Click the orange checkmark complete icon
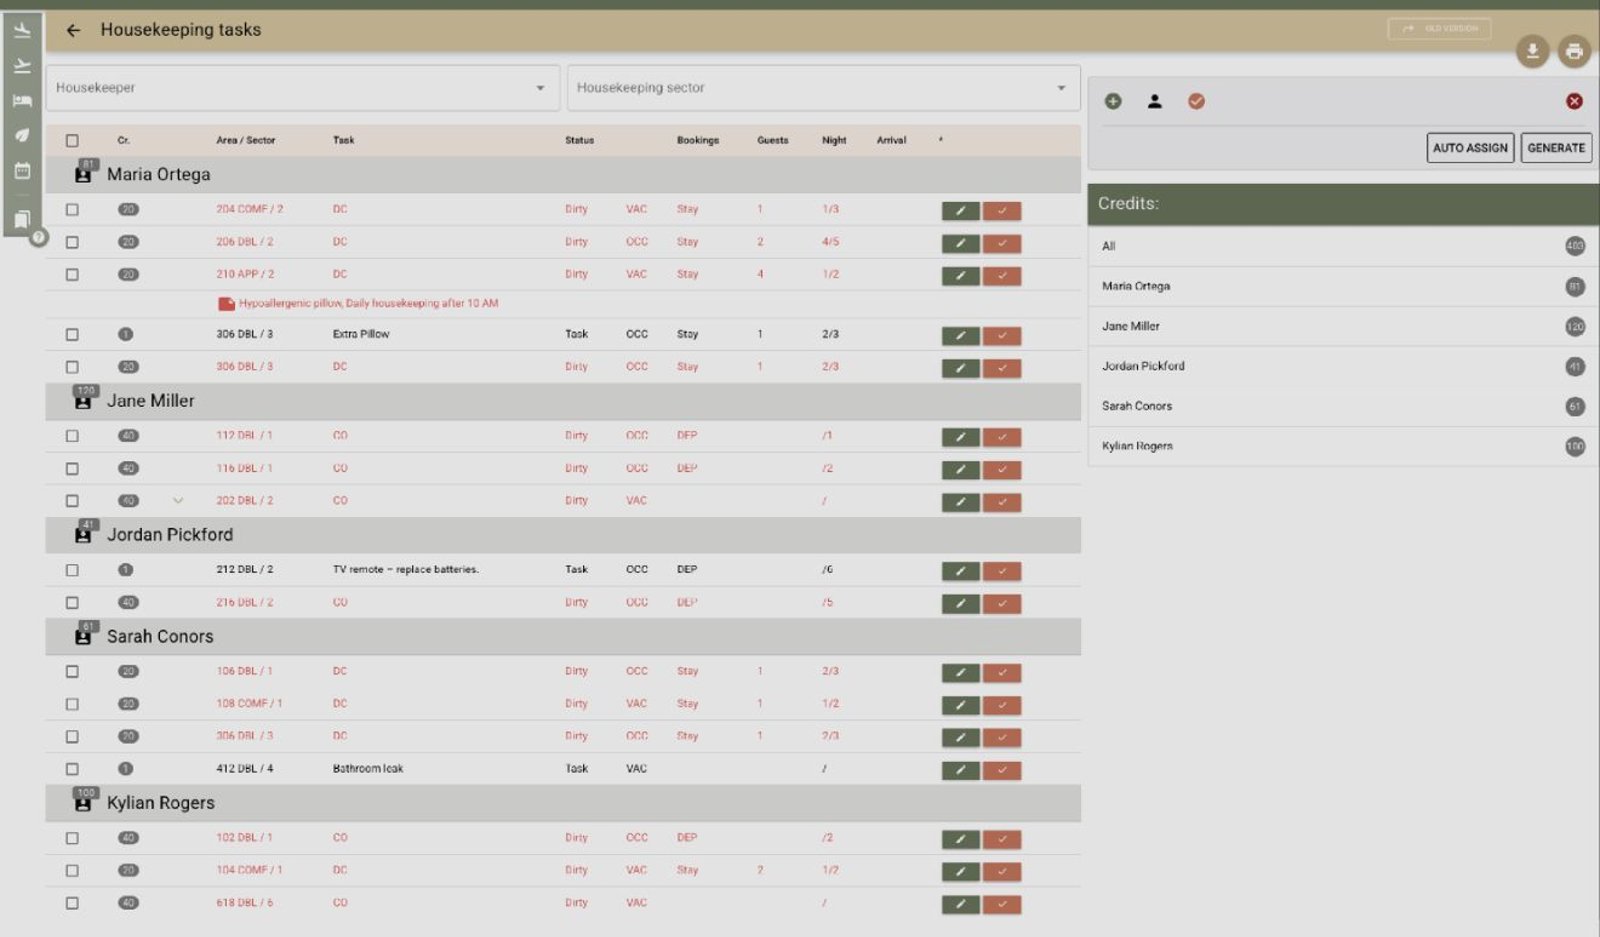 tap(1196, 101)
